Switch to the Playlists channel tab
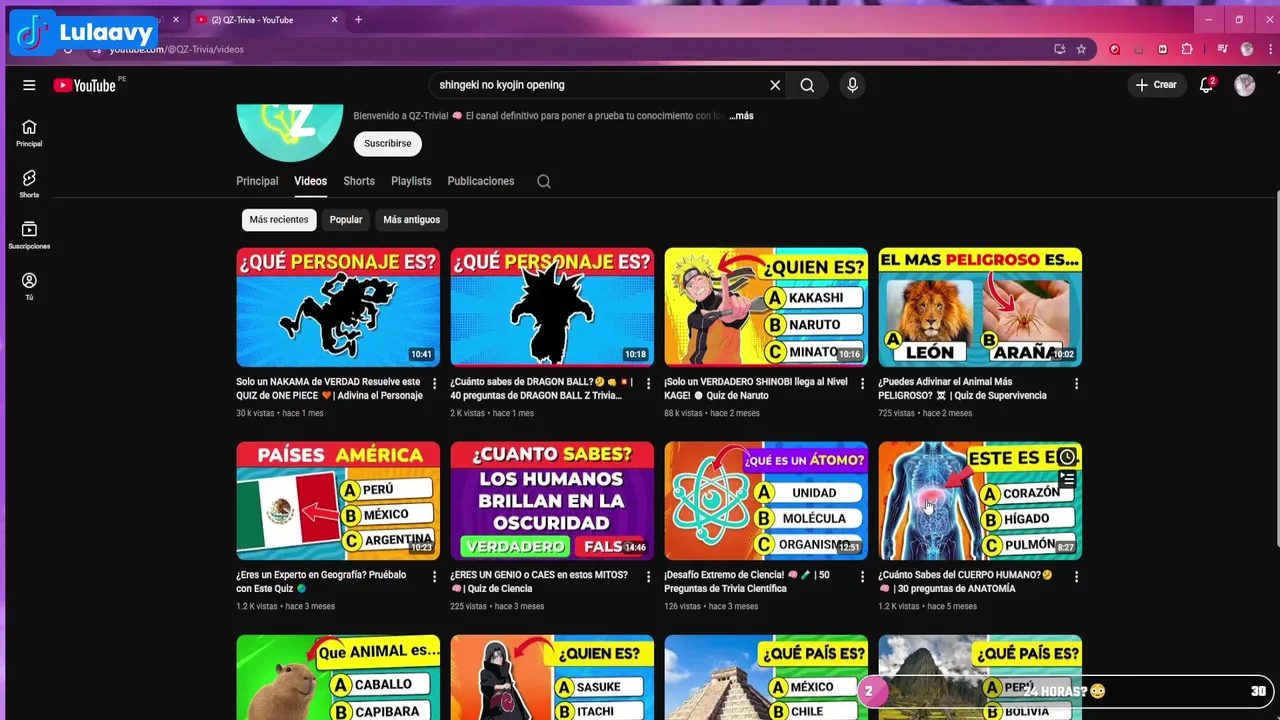Image resolution: width=1280 pixels, height=720 pixels. pos(411,181)
